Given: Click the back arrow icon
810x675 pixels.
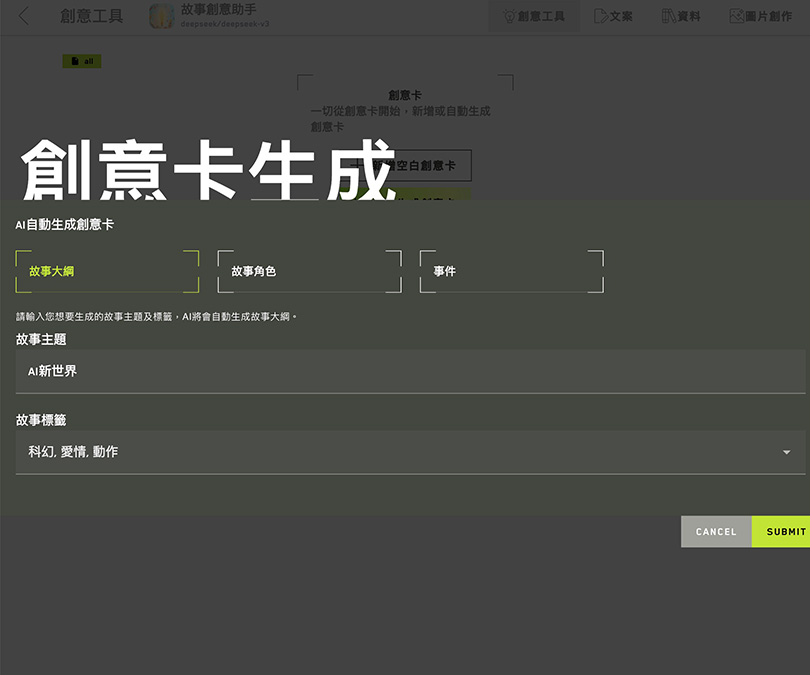Looking at the screenshot, I should (24, 16).
